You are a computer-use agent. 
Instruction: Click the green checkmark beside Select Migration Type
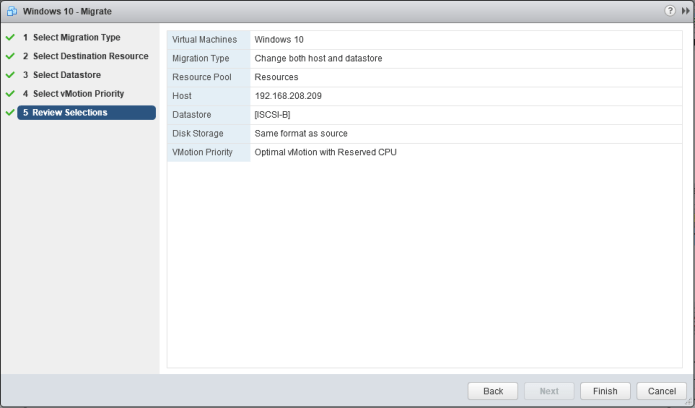point(10,38)
